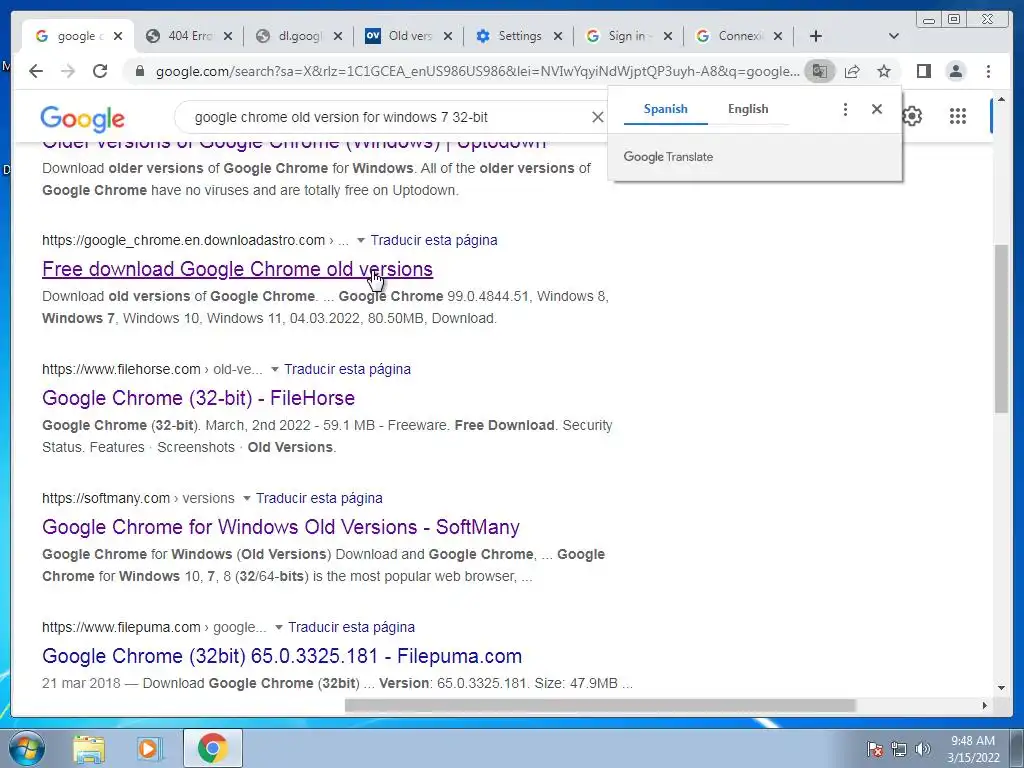The width and height of the screenshot is (1024, 768).
Task: Switch to the Sign in tab
Action: click(626, 36)
